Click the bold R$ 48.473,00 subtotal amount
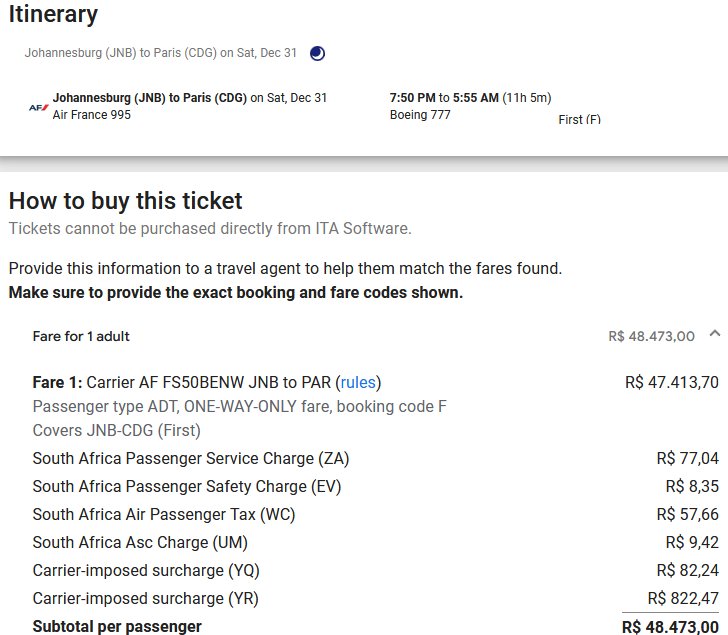The width and height of the screenshot is (728, 635). pos(670,627)
